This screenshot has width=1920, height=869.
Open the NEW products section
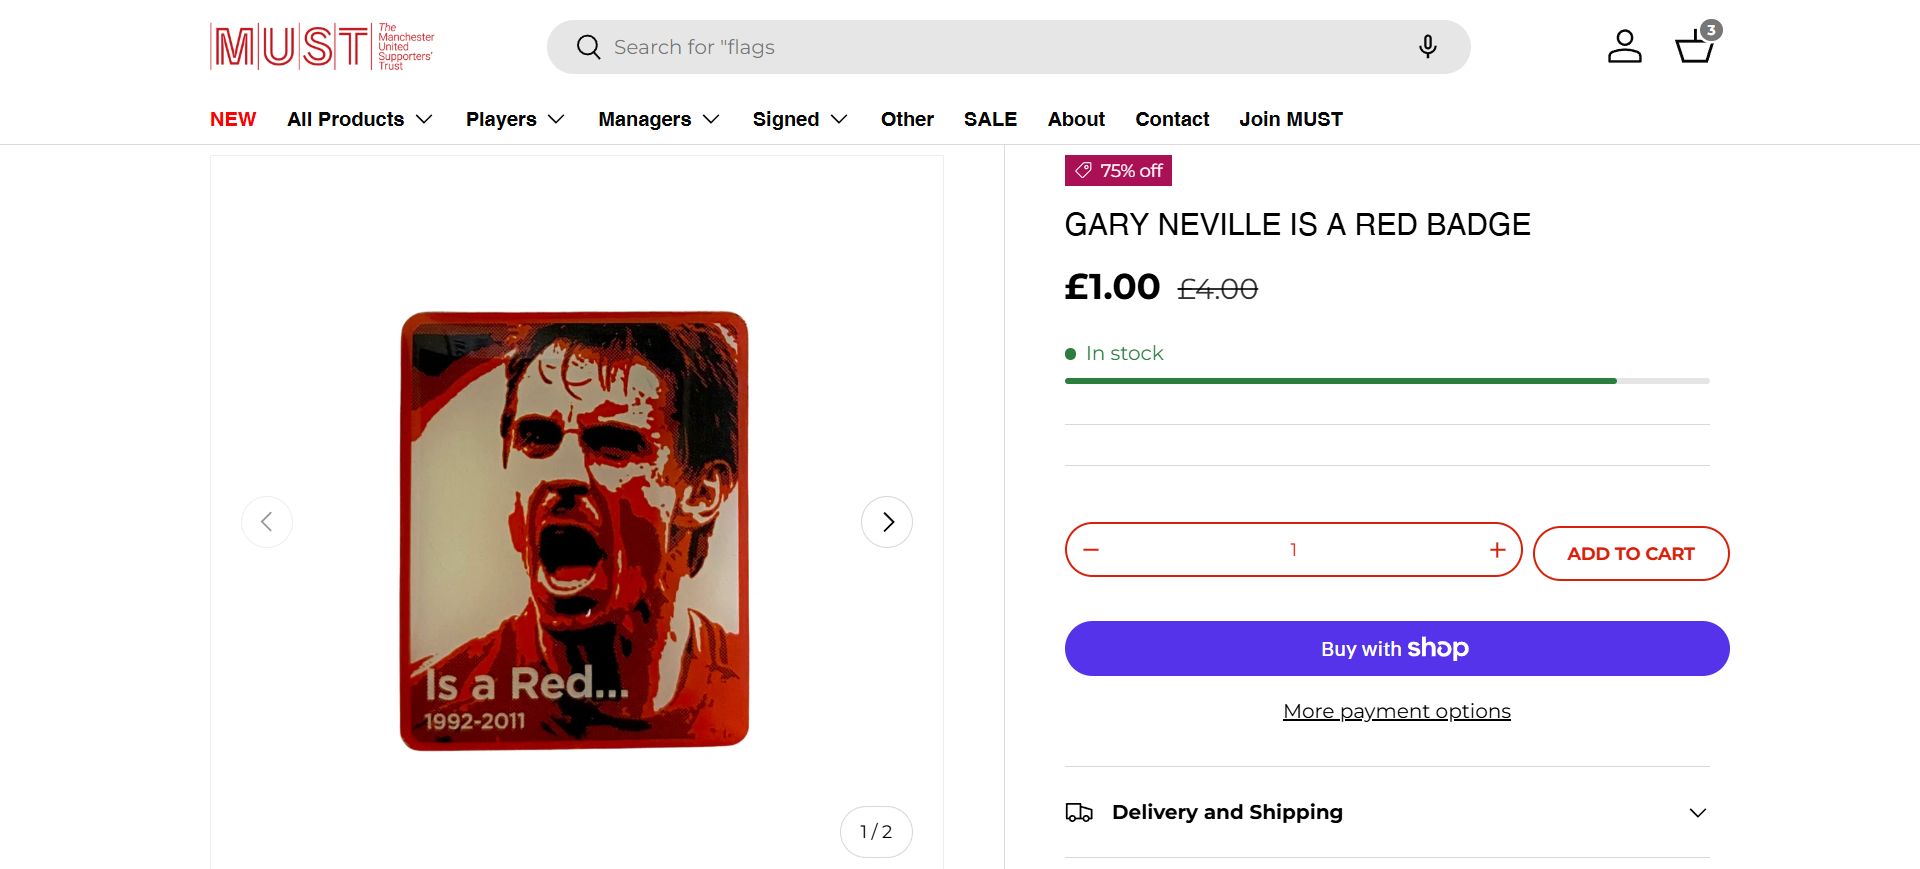(233, 119)
